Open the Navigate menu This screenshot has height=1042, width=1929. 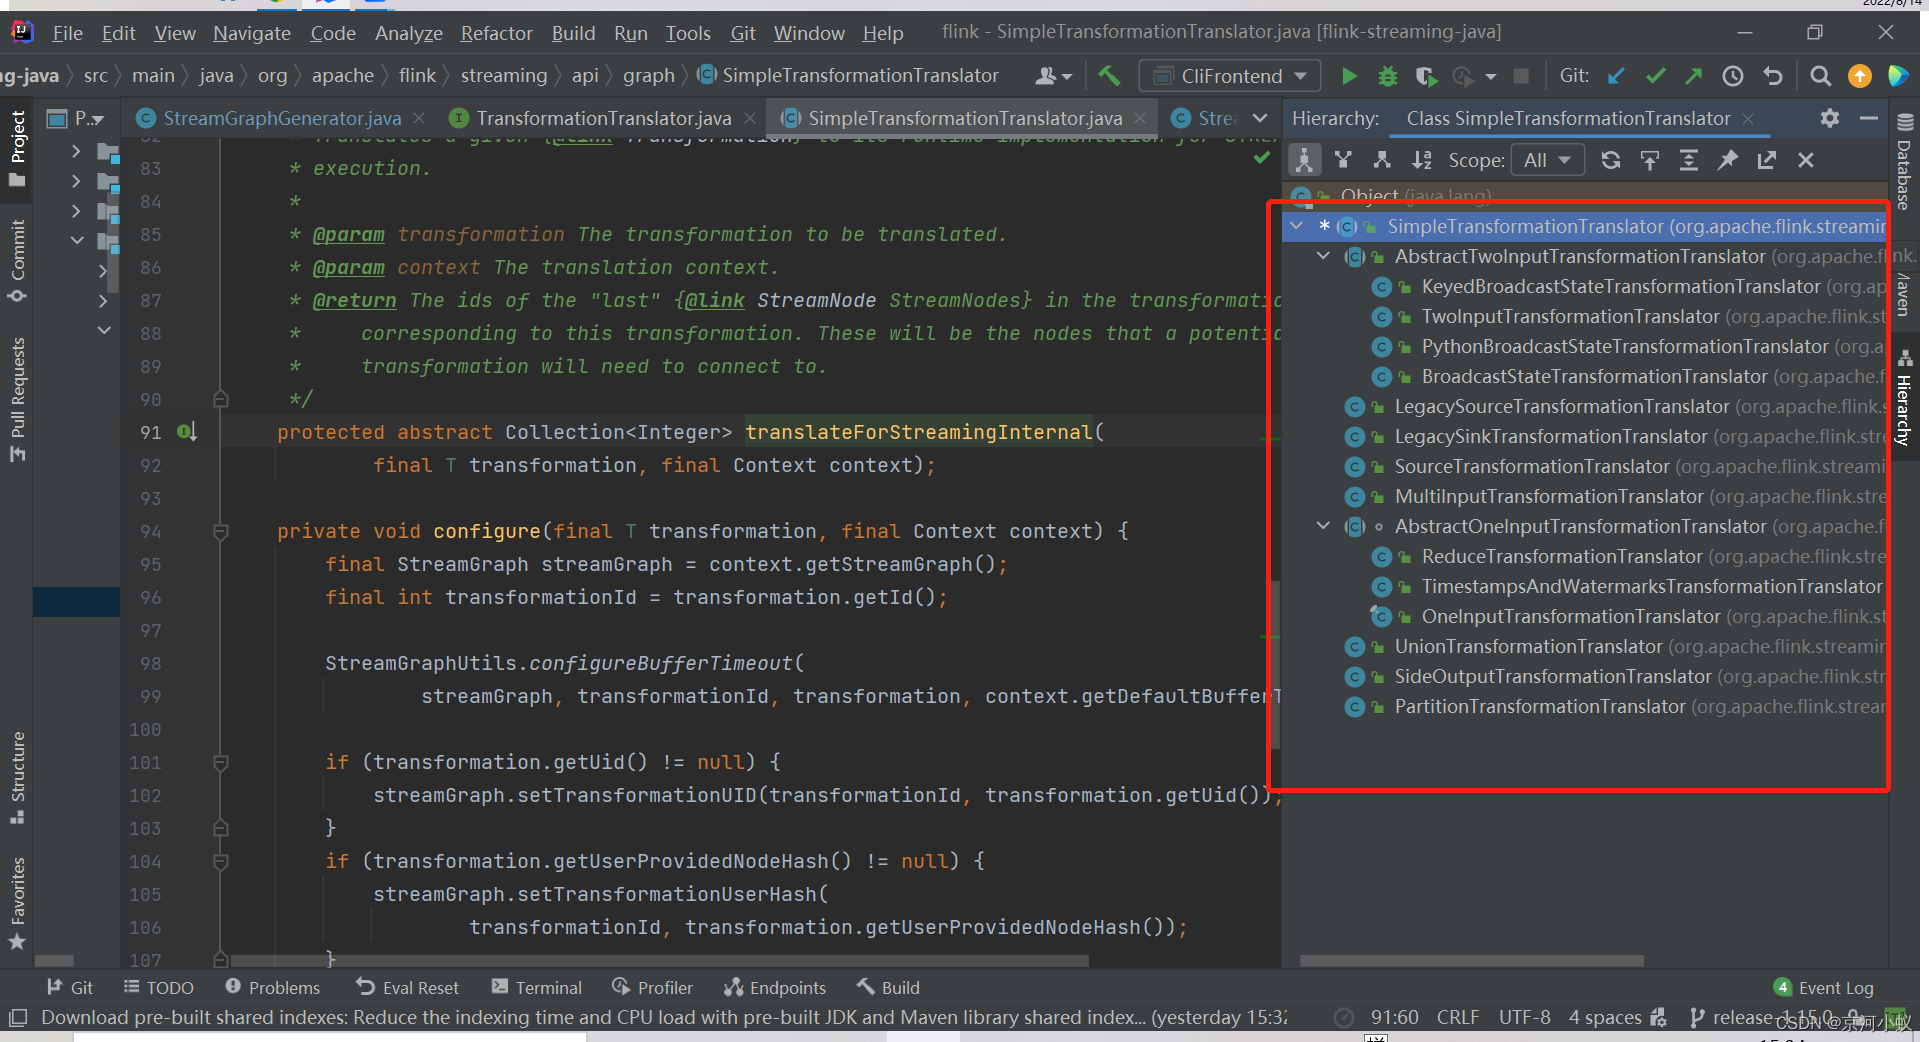[x=252, y=33]
